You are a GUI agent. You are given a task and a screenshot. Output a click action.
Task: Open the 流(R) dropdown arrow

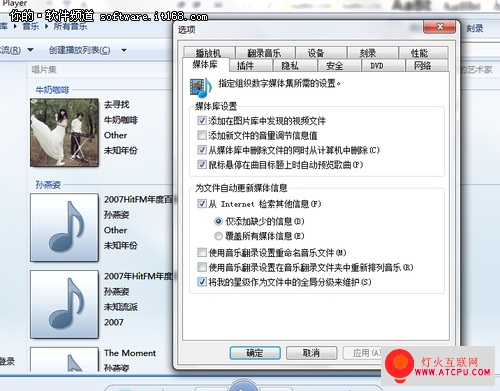[x=30, y=50]
